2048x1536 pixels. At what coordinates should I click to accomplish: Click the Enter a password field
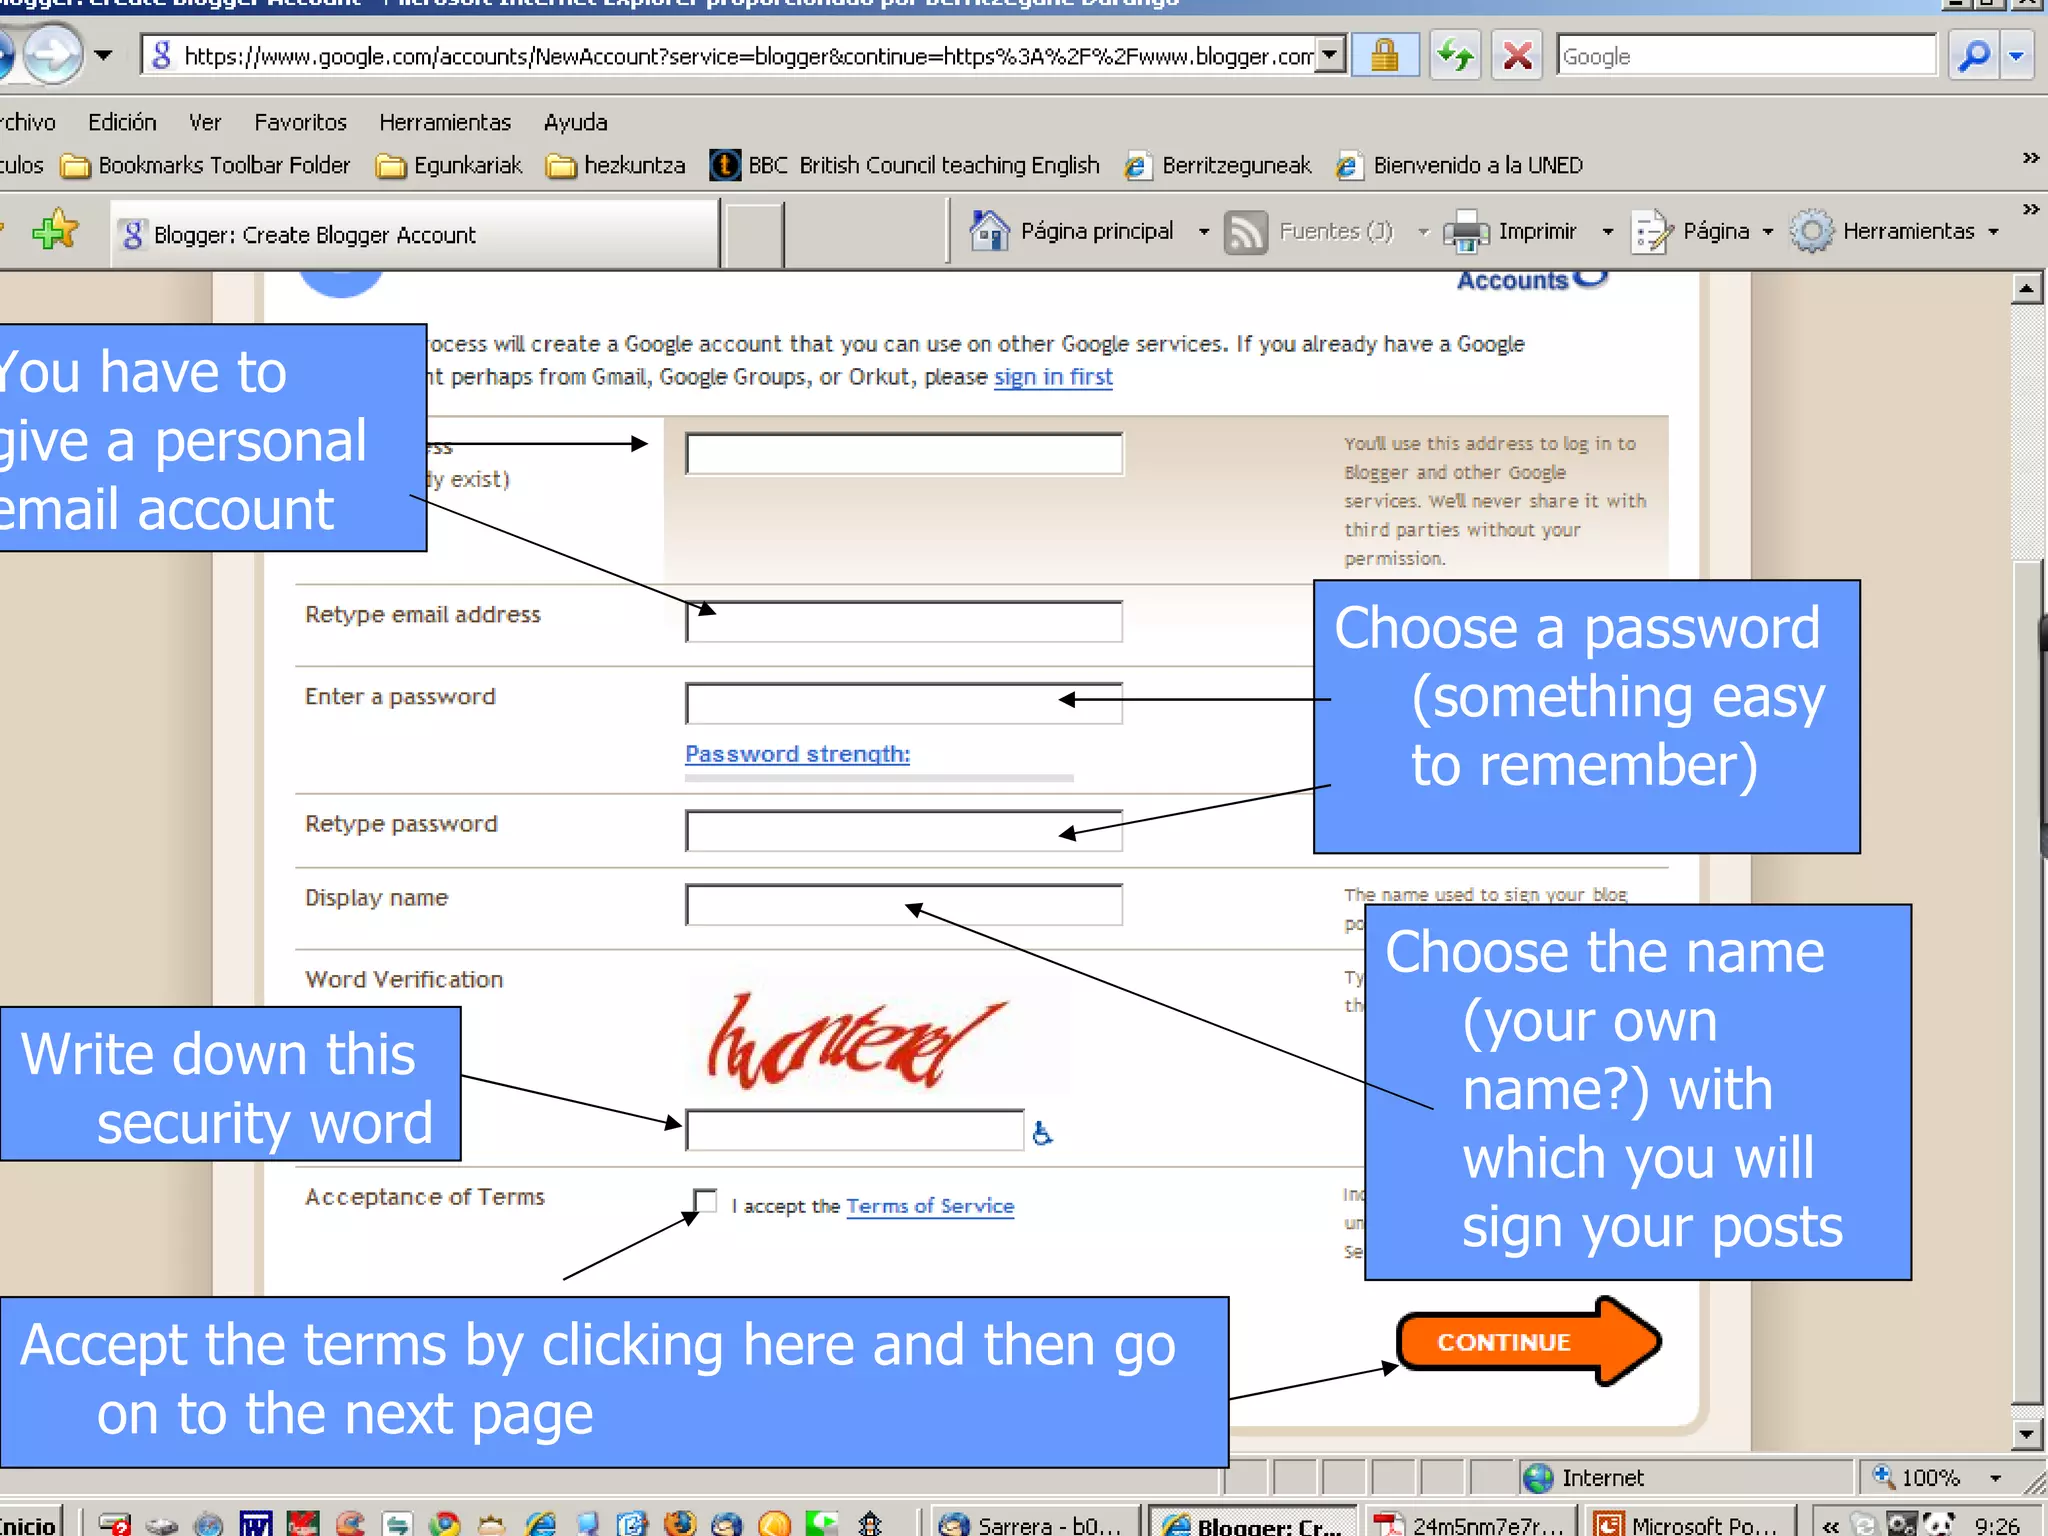click(904, 703)
